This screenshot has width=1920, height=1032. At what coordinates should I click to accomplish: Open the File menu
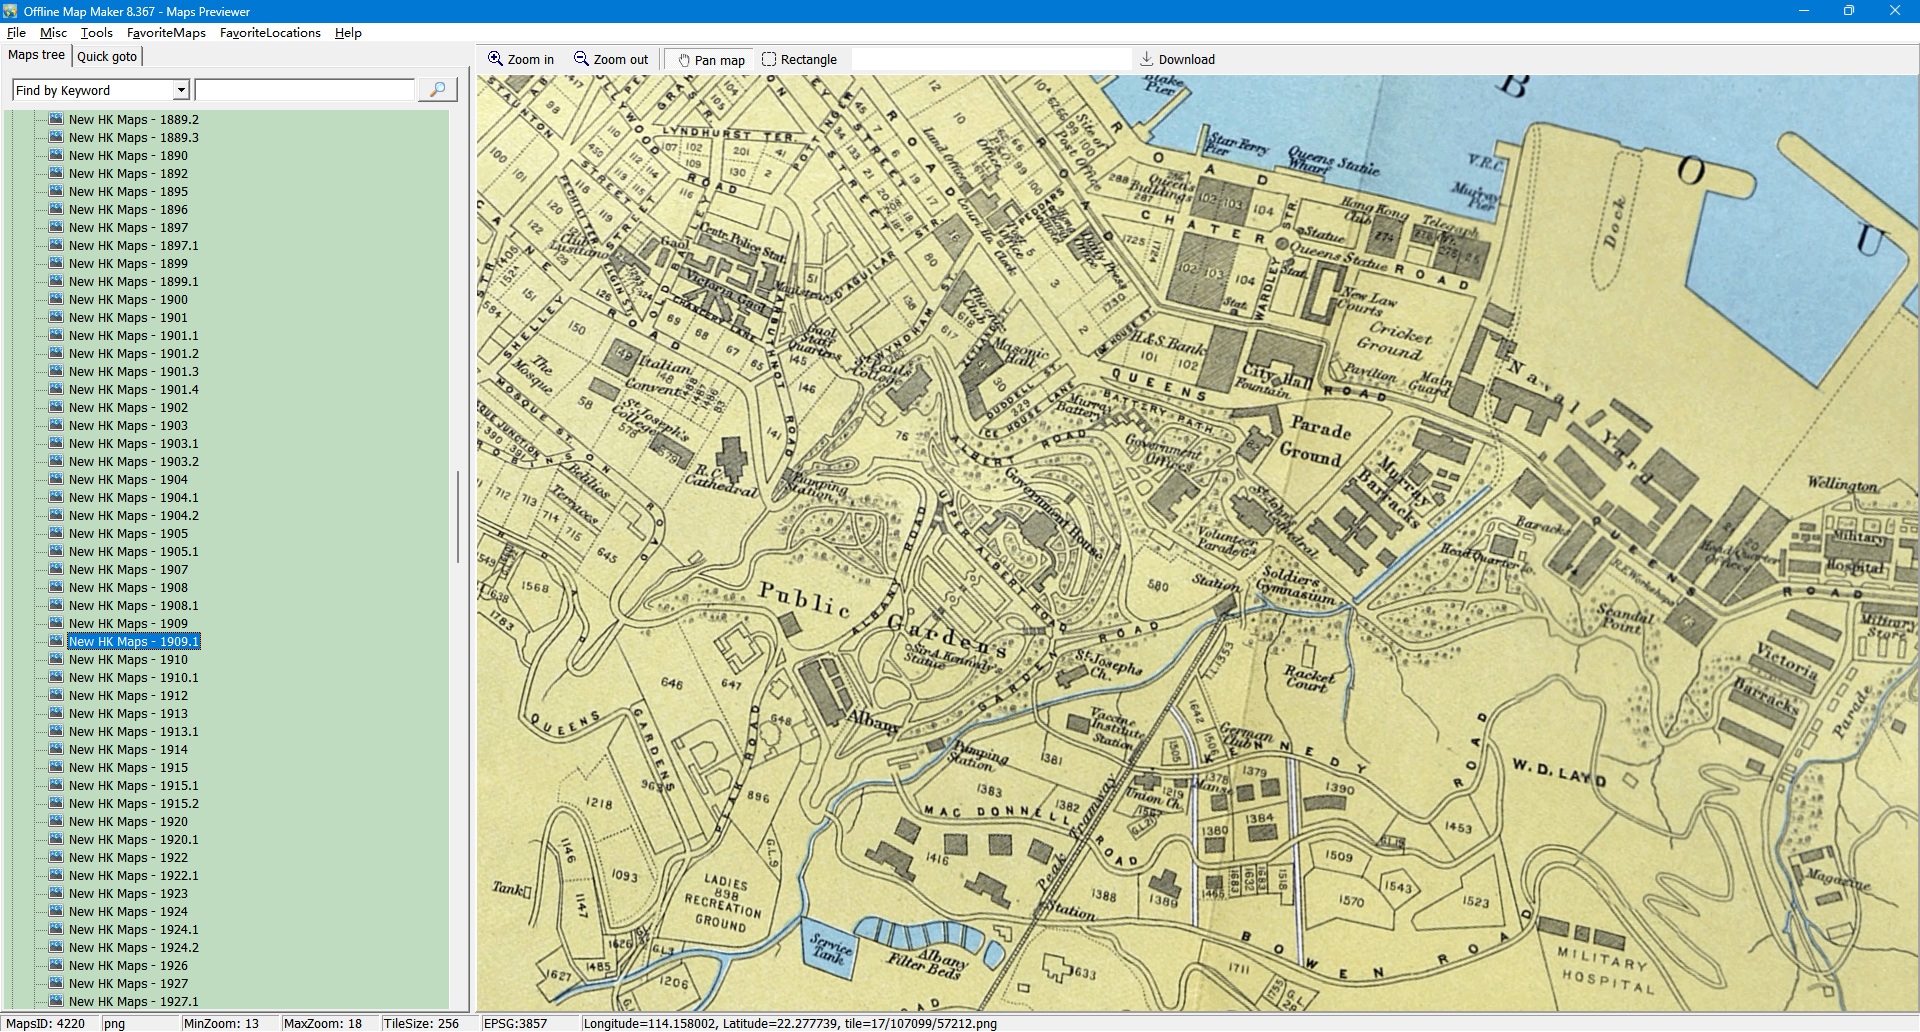click(16, 33)
